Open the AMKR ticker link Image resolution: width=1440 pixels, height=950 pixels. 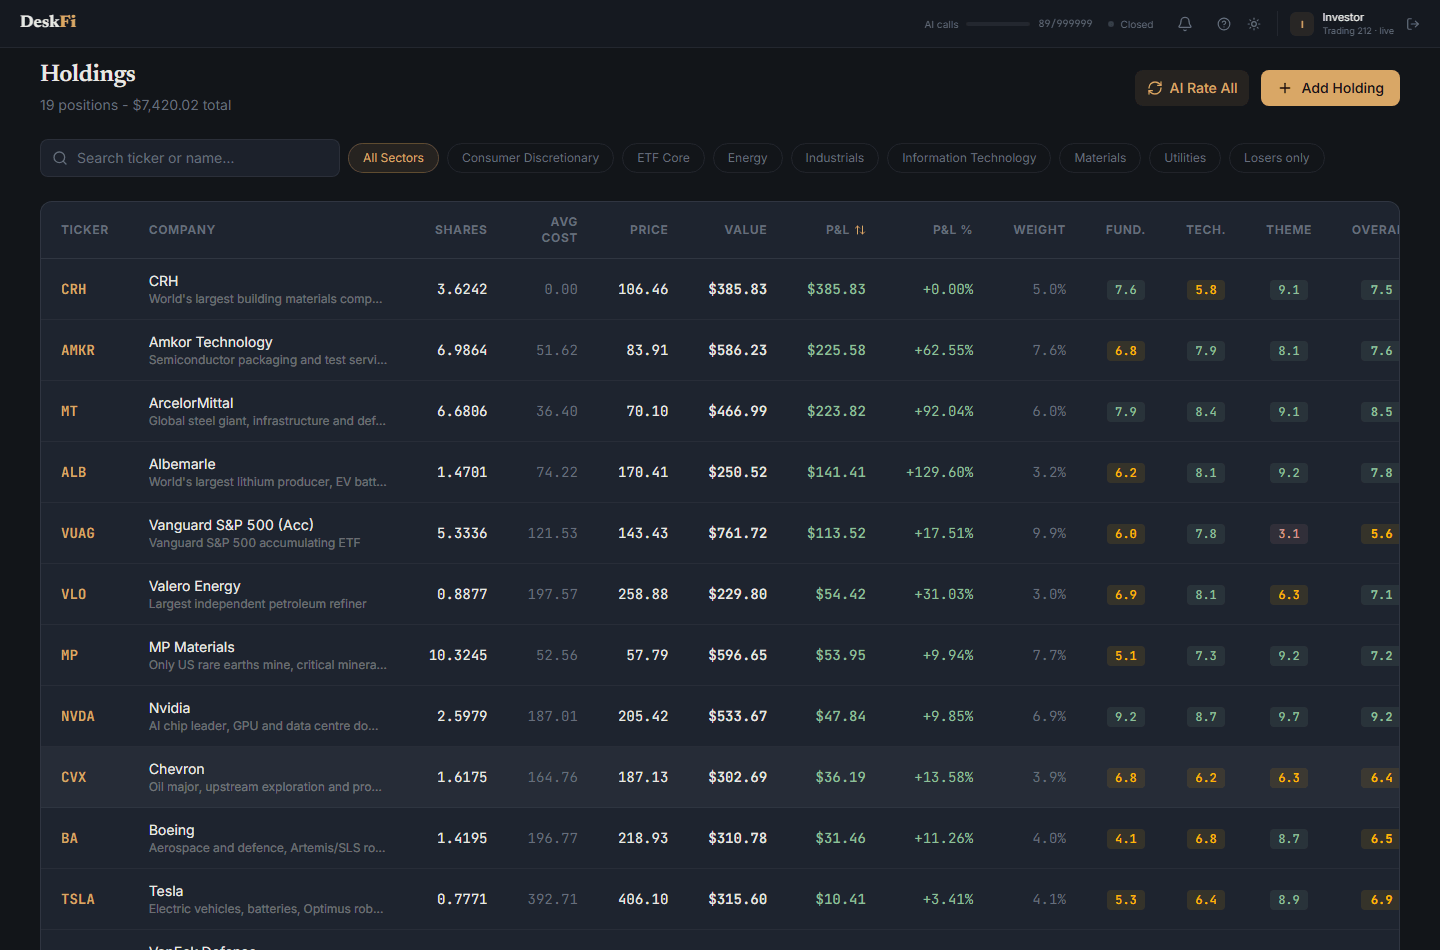(x=78, y=351)
